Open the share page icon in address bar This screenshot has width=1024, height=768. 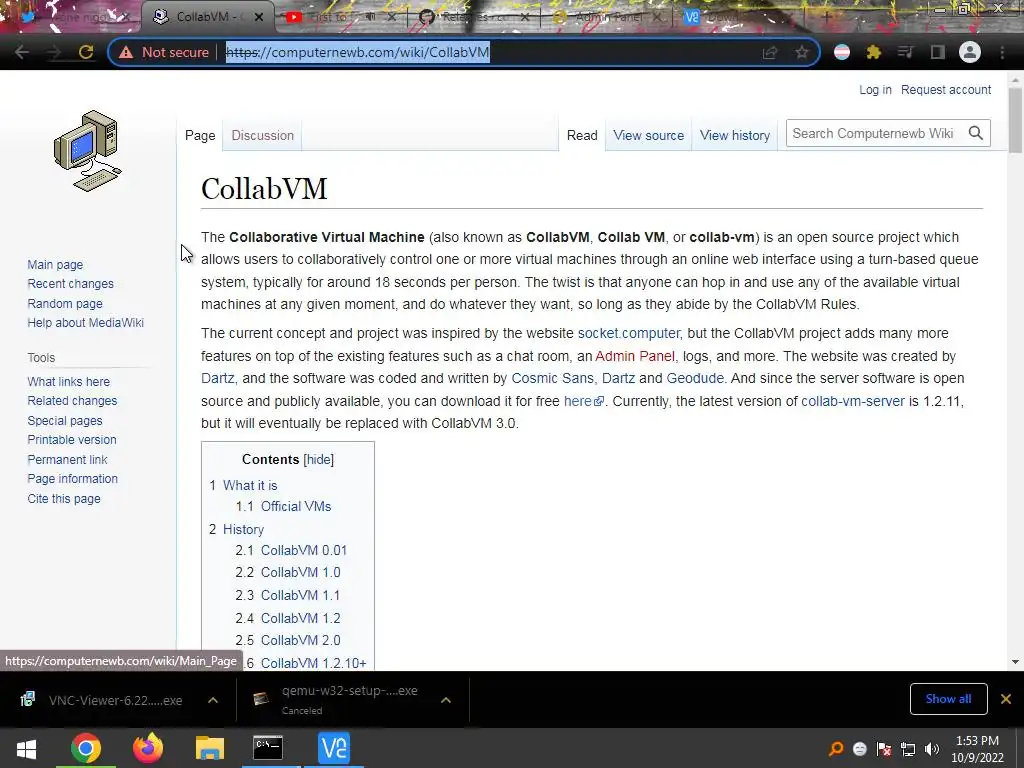[x=770, y=53]
